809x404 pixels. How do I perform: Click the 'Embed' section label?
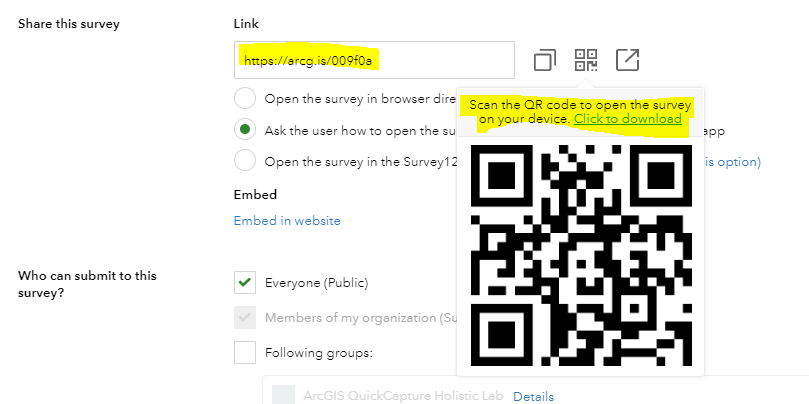point(255,194)
